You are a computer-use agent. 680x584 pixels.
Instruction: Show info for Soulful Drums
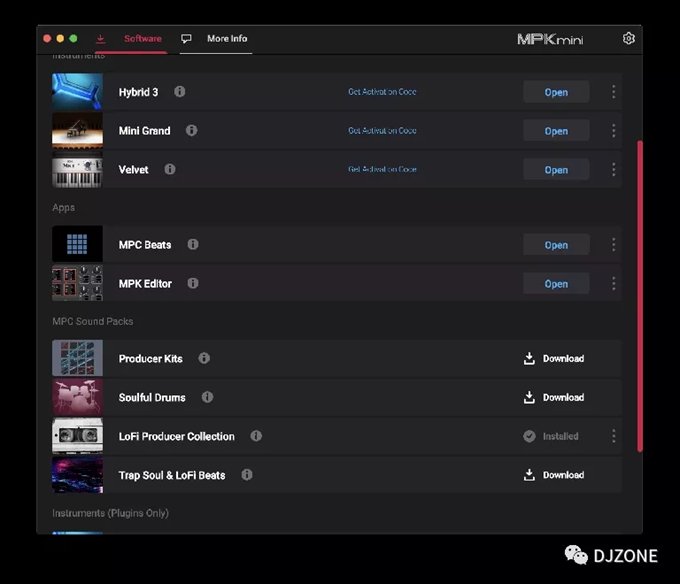tap(207, 397)
